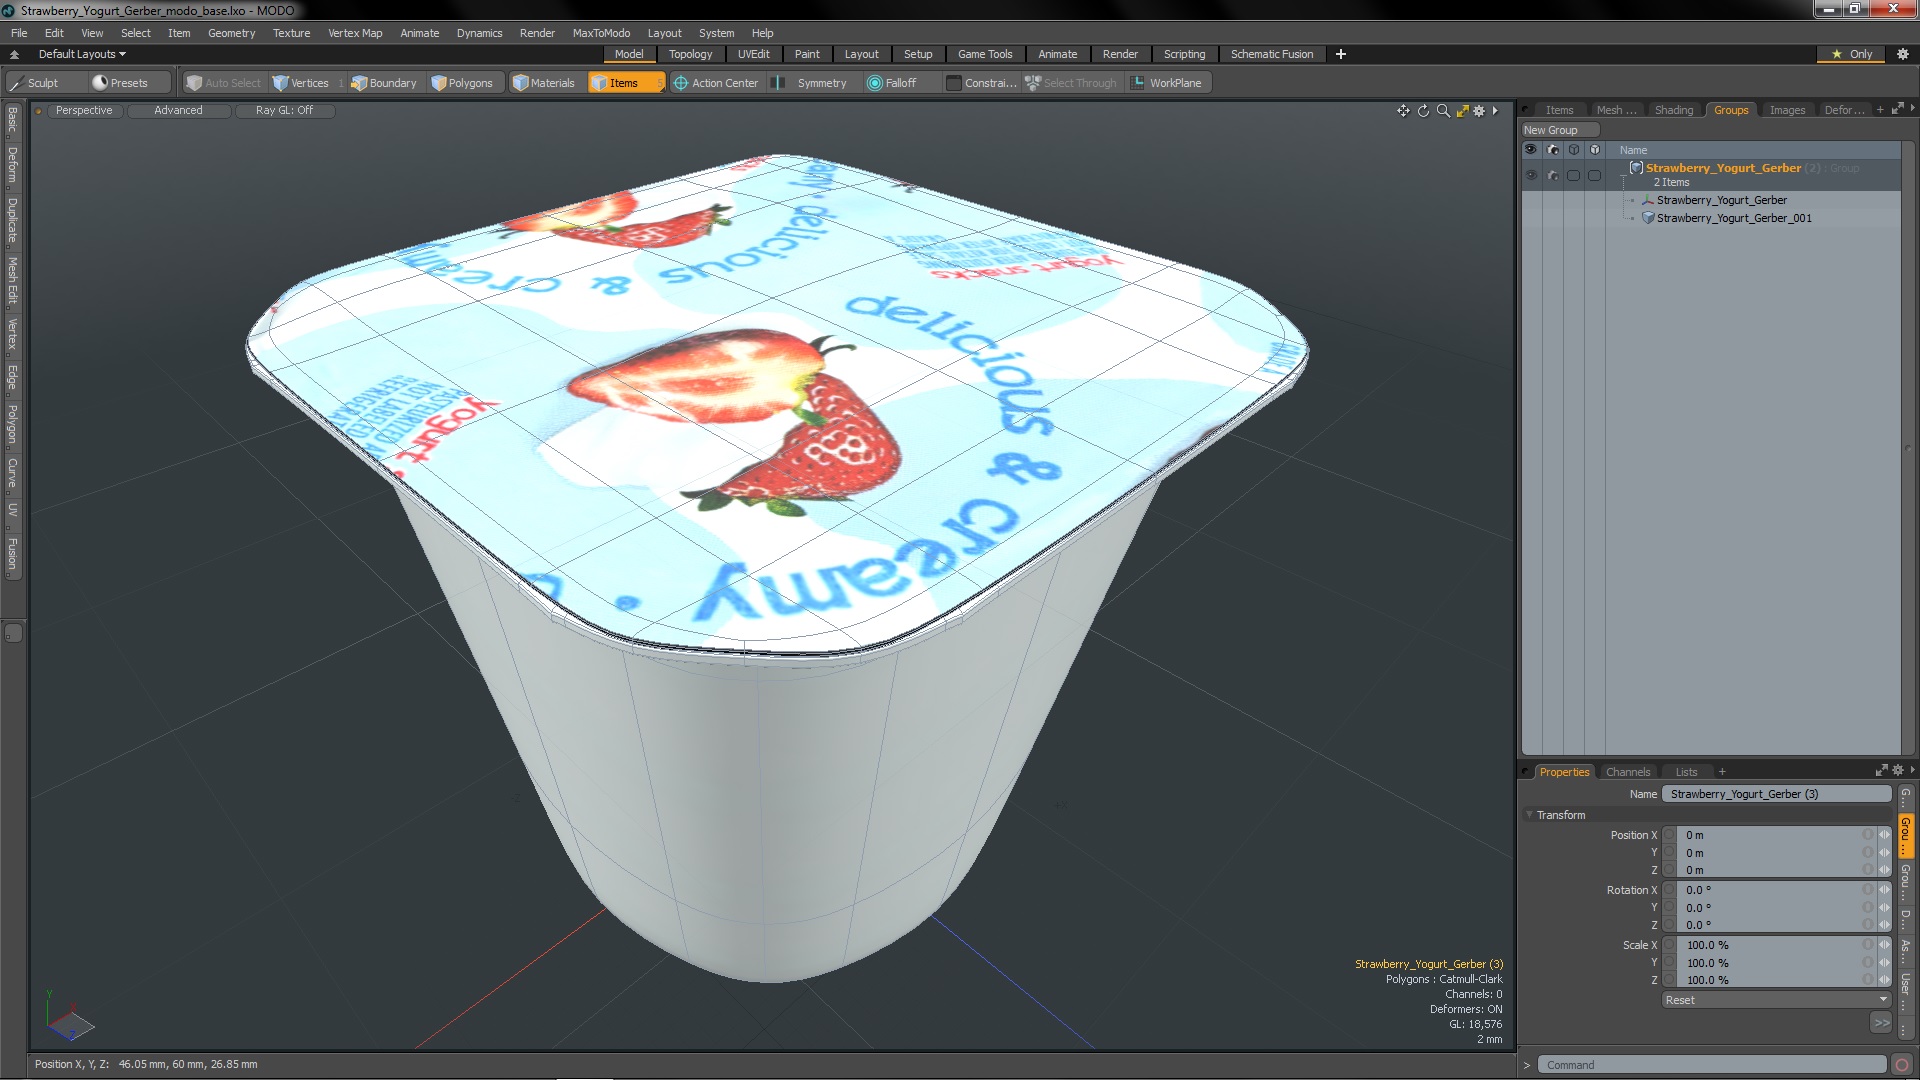This screenshot has width=1920, height=1080.
Task: Toggle Scale X keyframe circle
Action: tap(1668, 945)
